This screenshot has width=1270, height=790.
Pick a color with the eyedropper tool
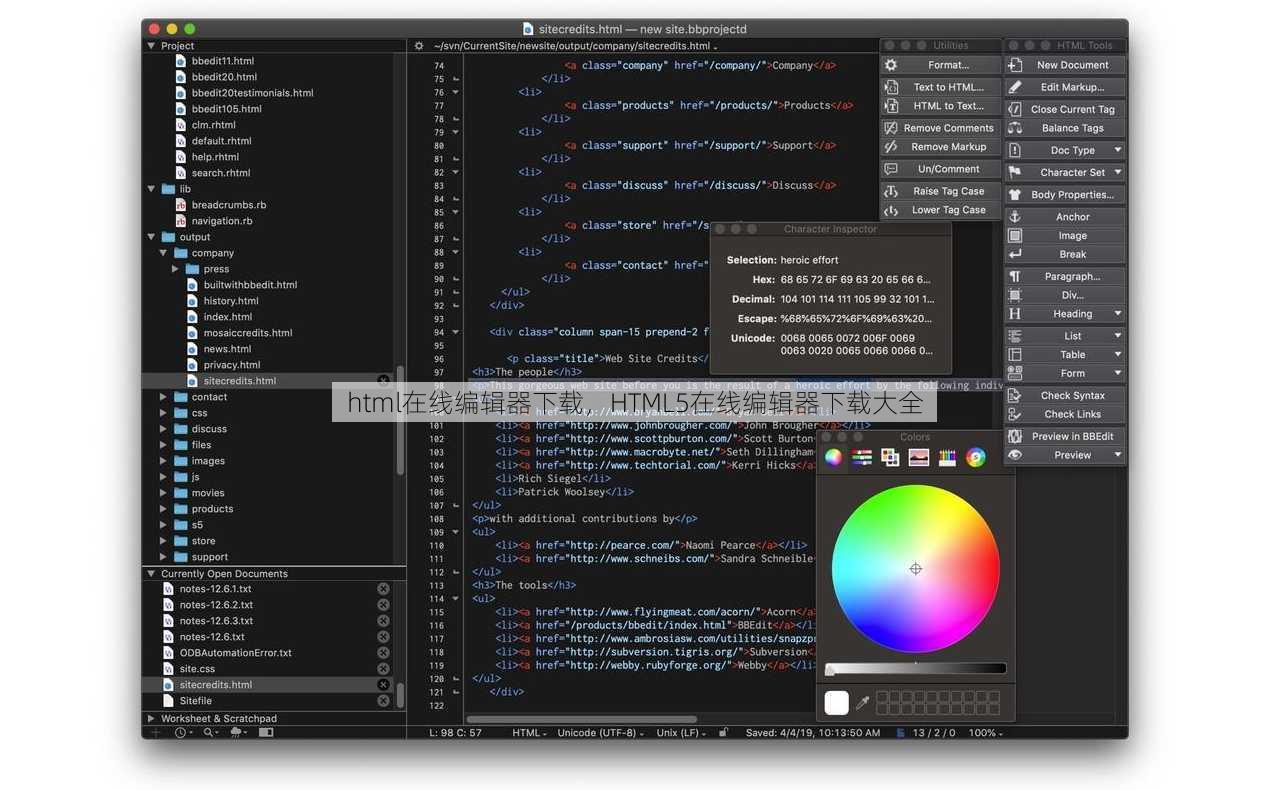(862, 703)
